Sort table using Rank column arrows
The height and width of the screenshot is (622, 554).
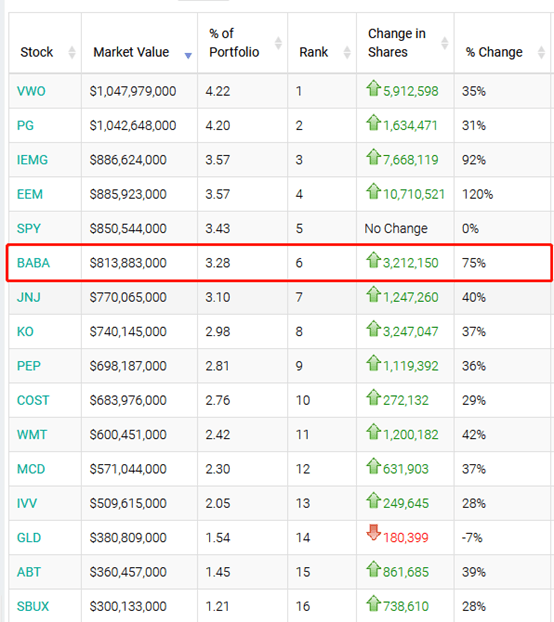pos(347,52)
